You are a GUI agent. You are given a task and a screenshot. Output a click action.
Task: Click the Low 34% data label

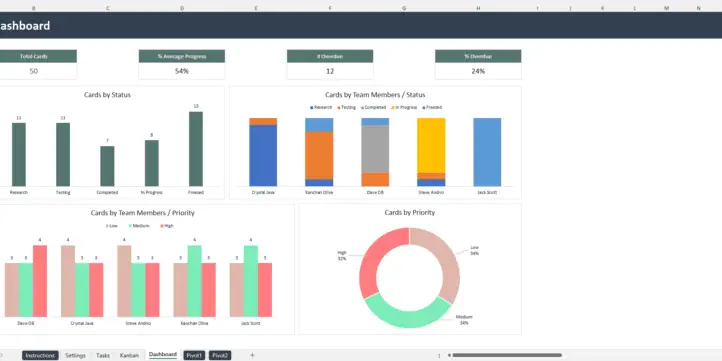pyautogui.click(x=474, y=250)
